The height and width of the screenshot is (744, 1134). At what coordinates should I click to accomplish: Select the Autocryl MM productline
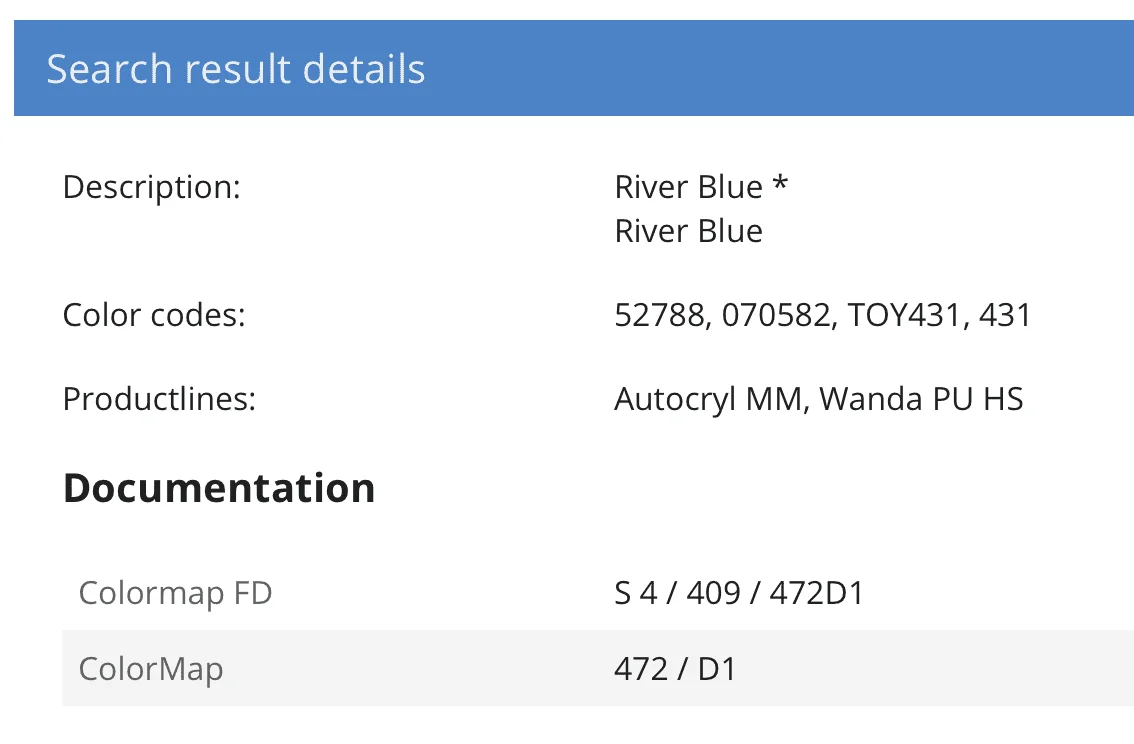pos(710,399)
